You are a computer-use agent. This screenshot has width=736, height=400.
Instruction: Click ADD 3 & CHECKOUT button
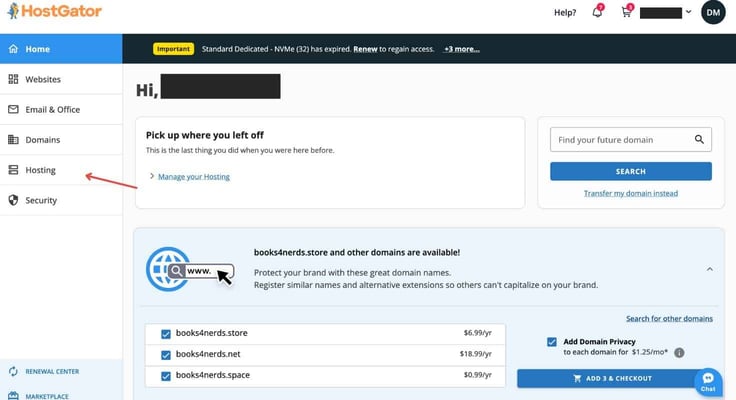[x=613, y=378]
